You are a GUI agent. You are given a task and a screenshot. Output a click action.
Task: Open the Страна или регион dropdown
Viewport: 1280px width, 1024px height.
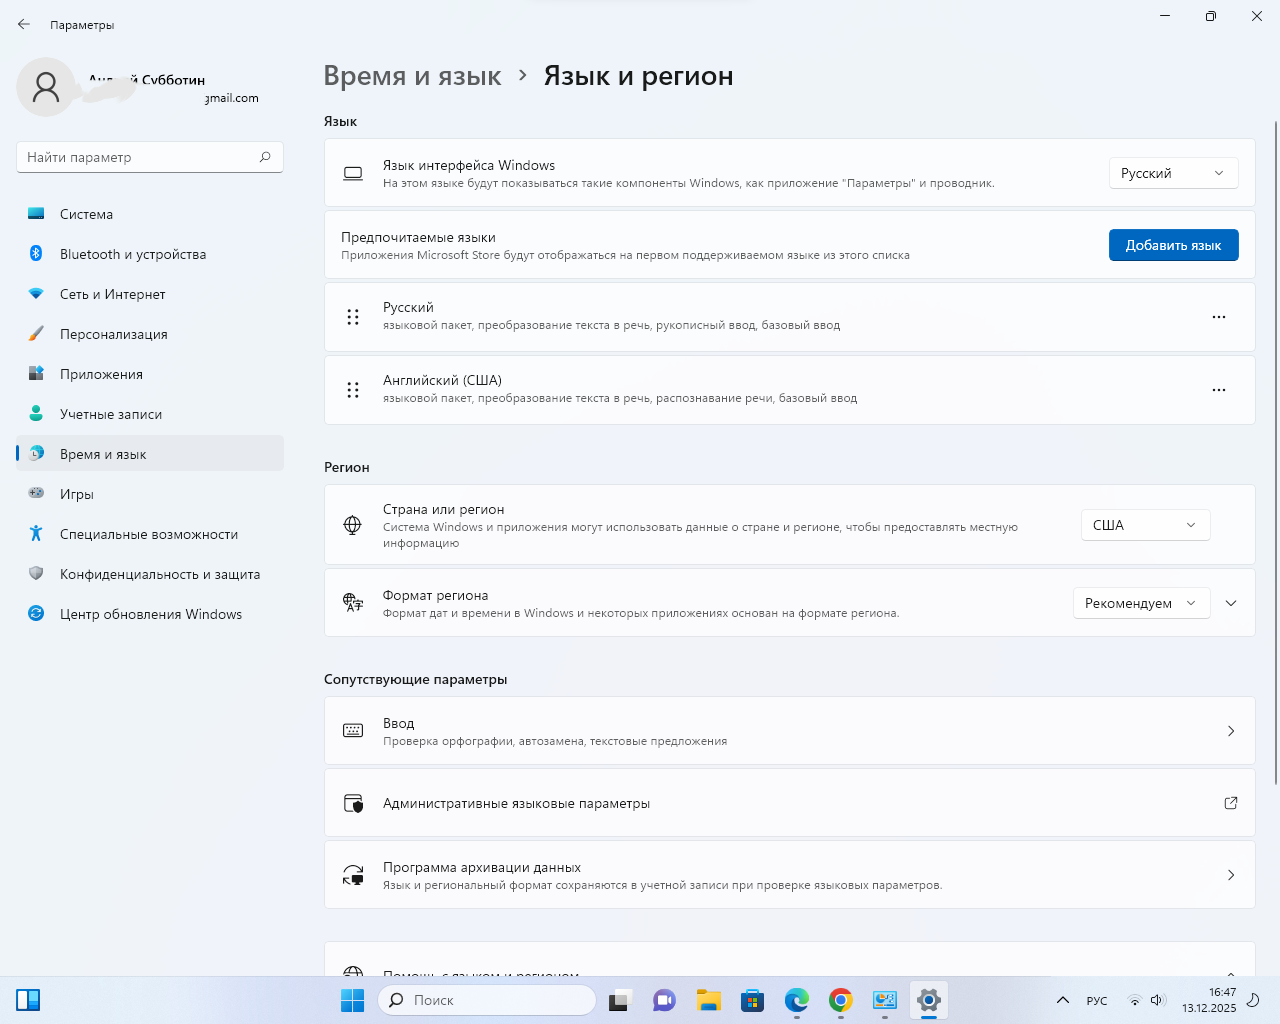tap(1145, 525)
